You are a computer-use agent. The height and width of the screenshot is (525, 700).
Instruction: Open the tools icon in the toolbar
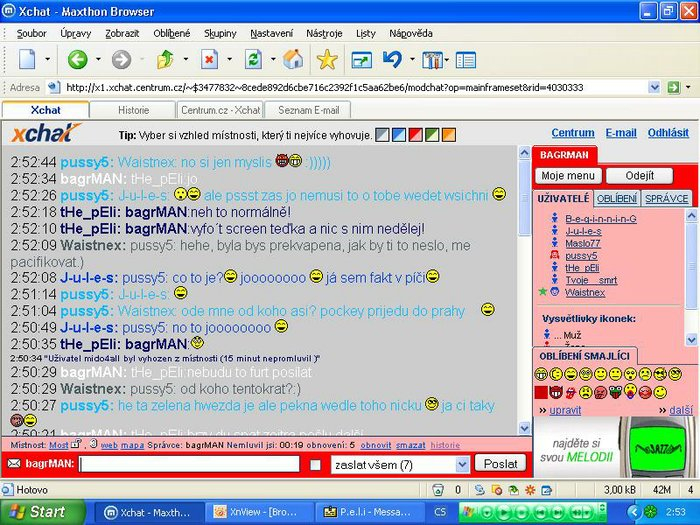pos(432,60)
